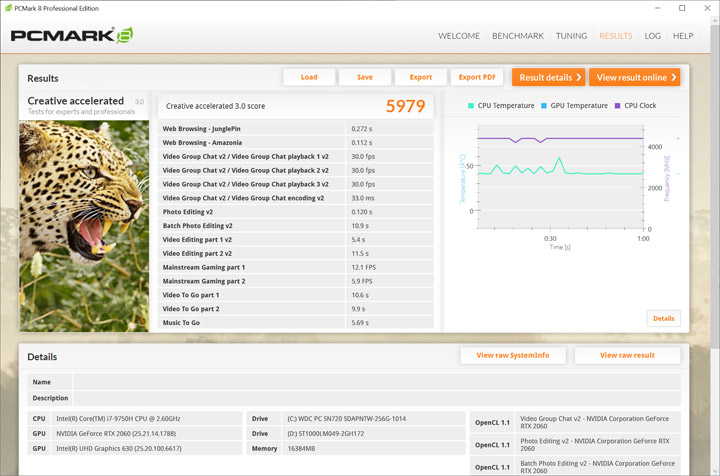Minimize the PCMark 8 window
The image size is (720, 476).
(x=658, y=8)
